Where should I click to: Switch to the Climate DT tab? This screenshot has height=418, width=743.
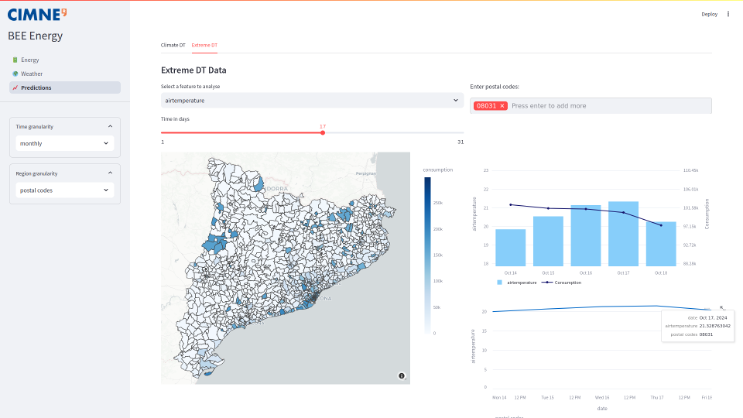[x=173, y=45]
